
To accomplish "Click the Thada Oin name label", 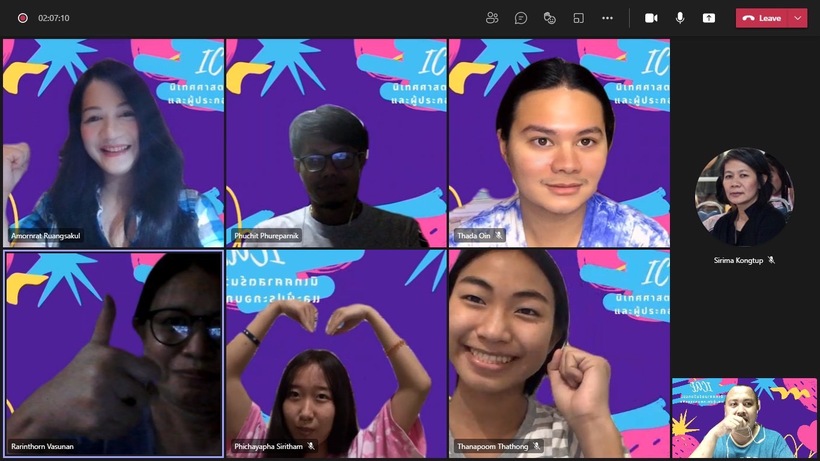I will (473, 236).
